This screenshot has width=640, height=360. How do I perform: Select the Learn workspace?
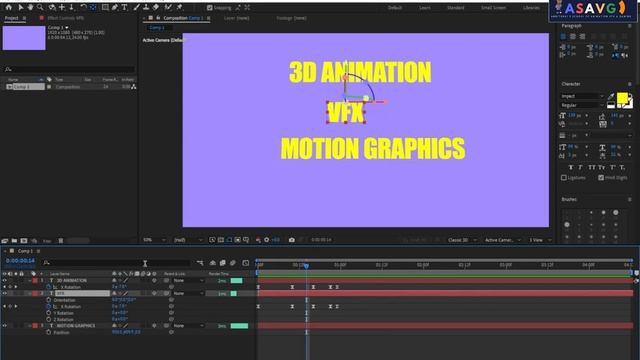coord(424,8)
